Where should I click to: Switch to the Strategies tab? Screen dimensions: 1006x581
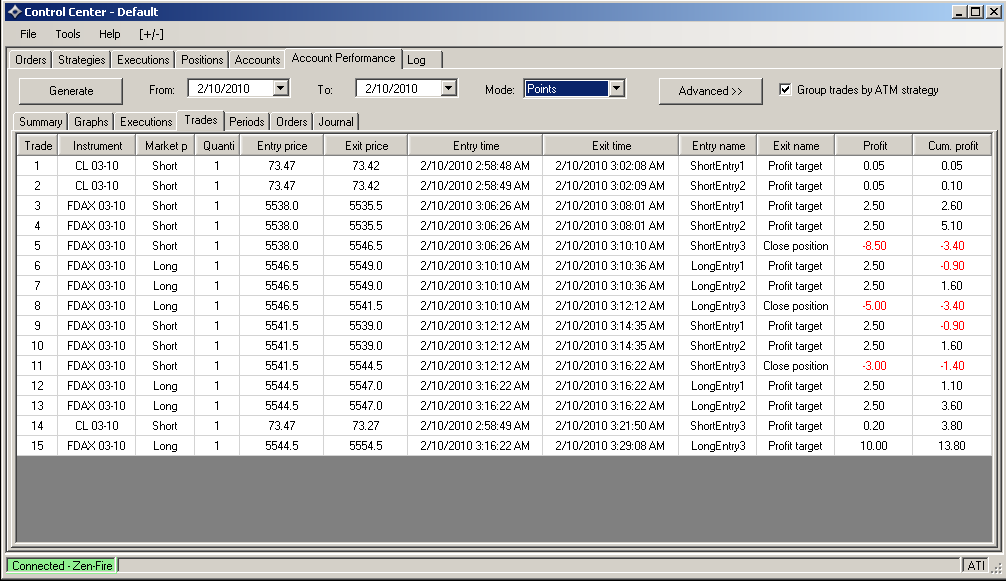pyautogui.click(x=81, y=60)
